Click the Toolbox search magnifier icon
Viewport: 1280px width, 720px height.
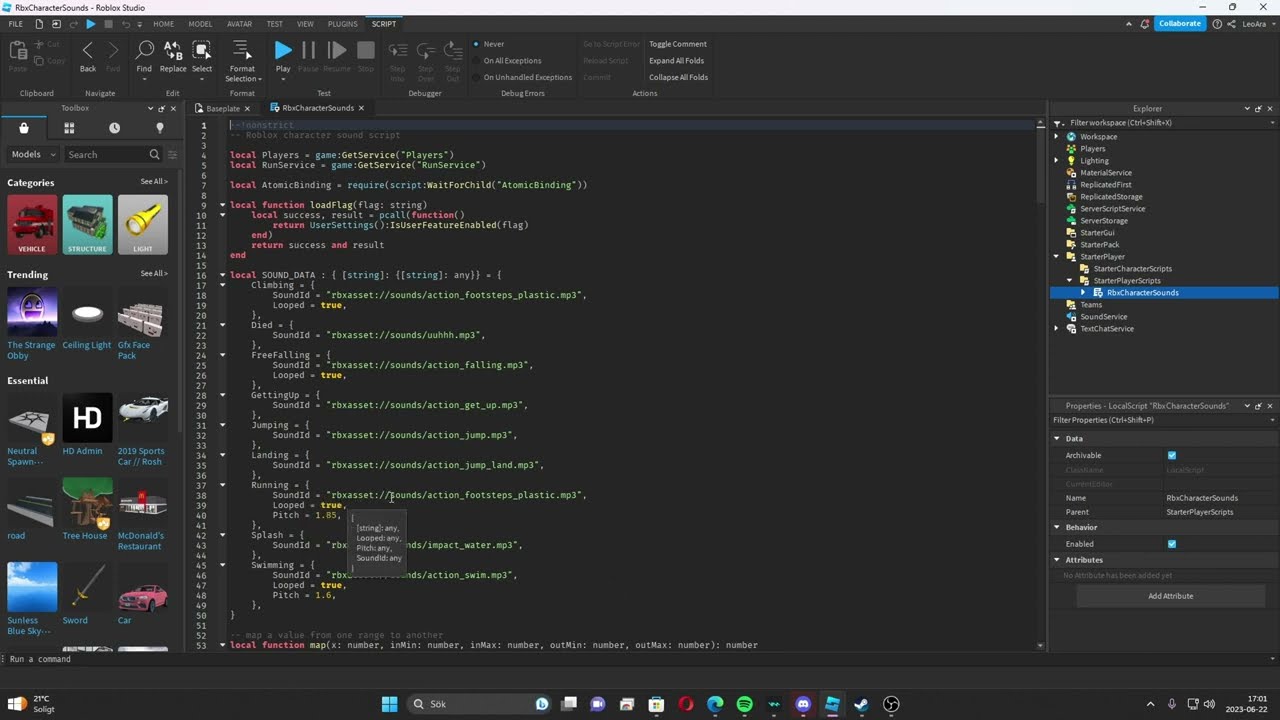(154, 155)
